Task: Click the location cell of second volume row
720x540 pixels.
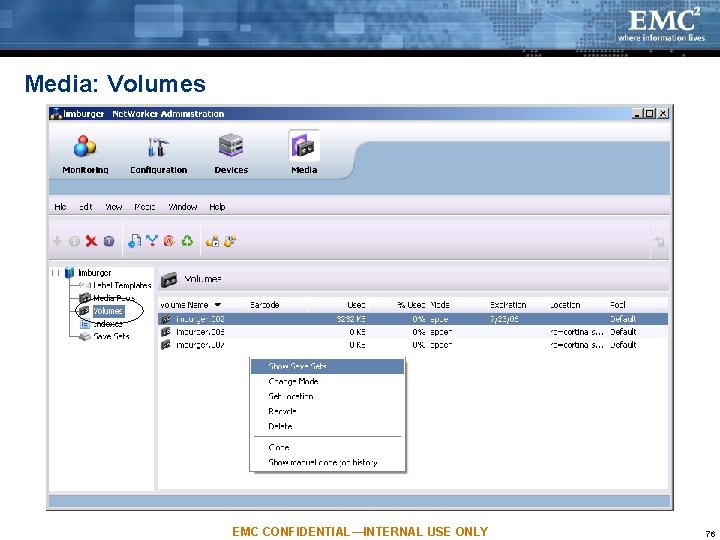Action: (x=577, y=332)
